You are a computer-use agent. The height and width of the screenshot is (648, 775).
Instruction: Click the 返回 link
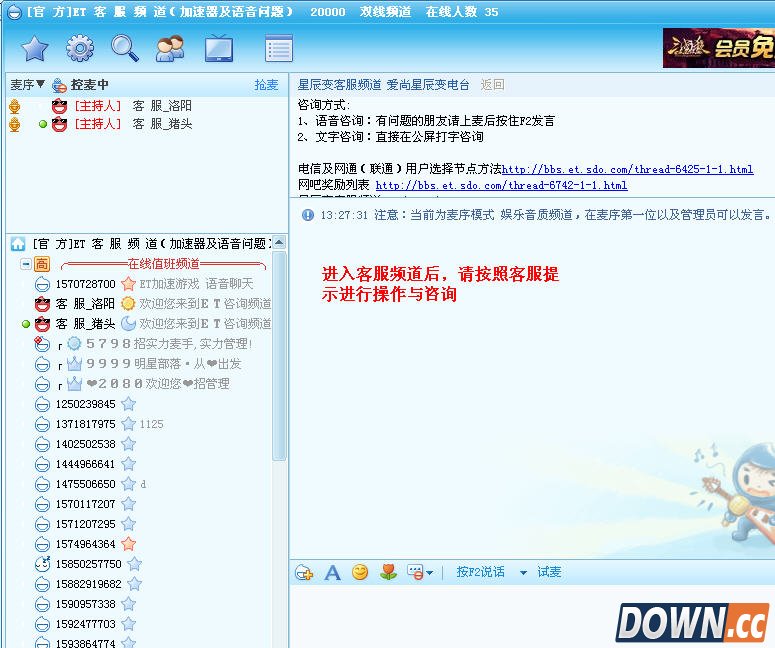(x=492, y=85)
